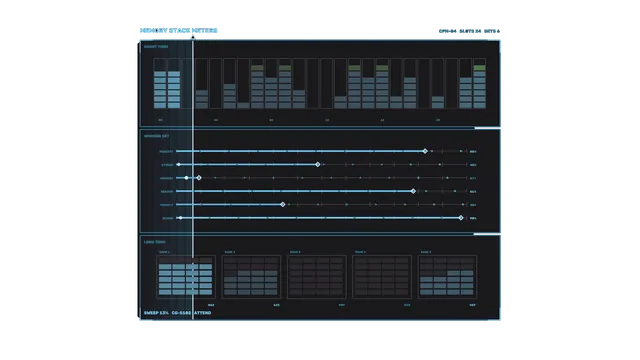
Task: Click the LONG TERM section header
Action: point(155,242)
